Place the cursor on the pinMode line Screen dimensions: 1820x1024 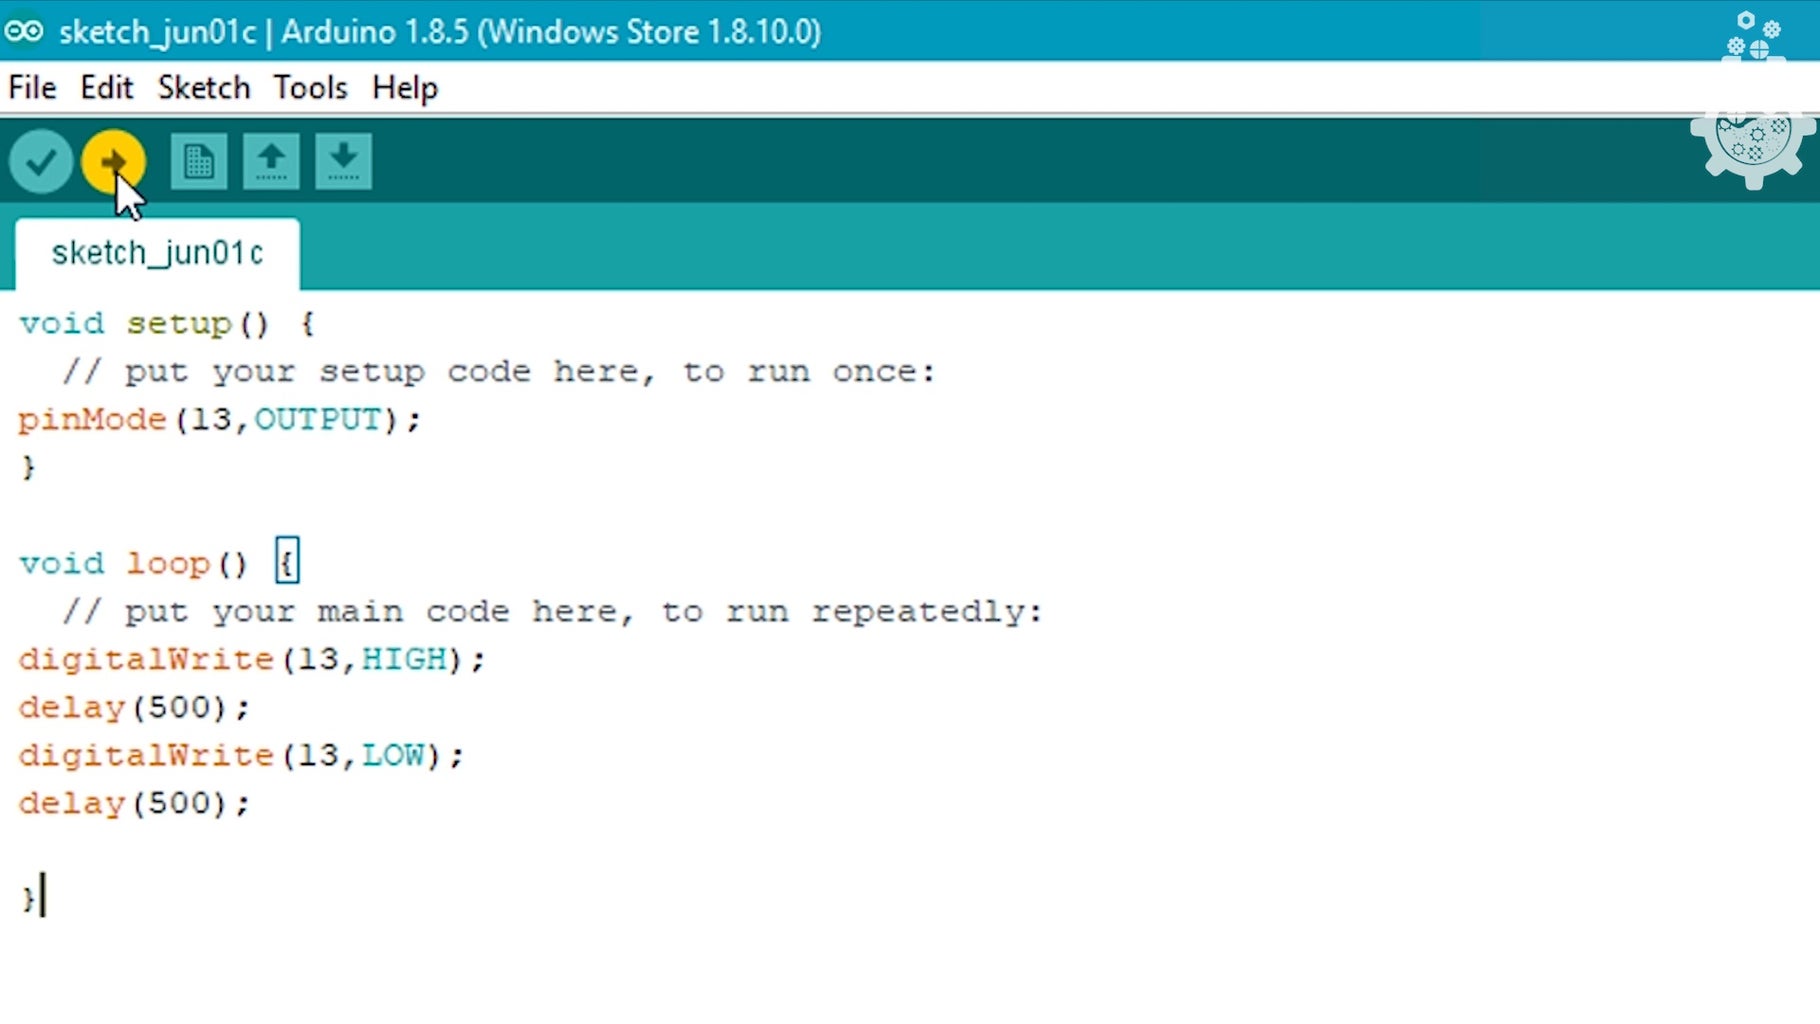218,420
